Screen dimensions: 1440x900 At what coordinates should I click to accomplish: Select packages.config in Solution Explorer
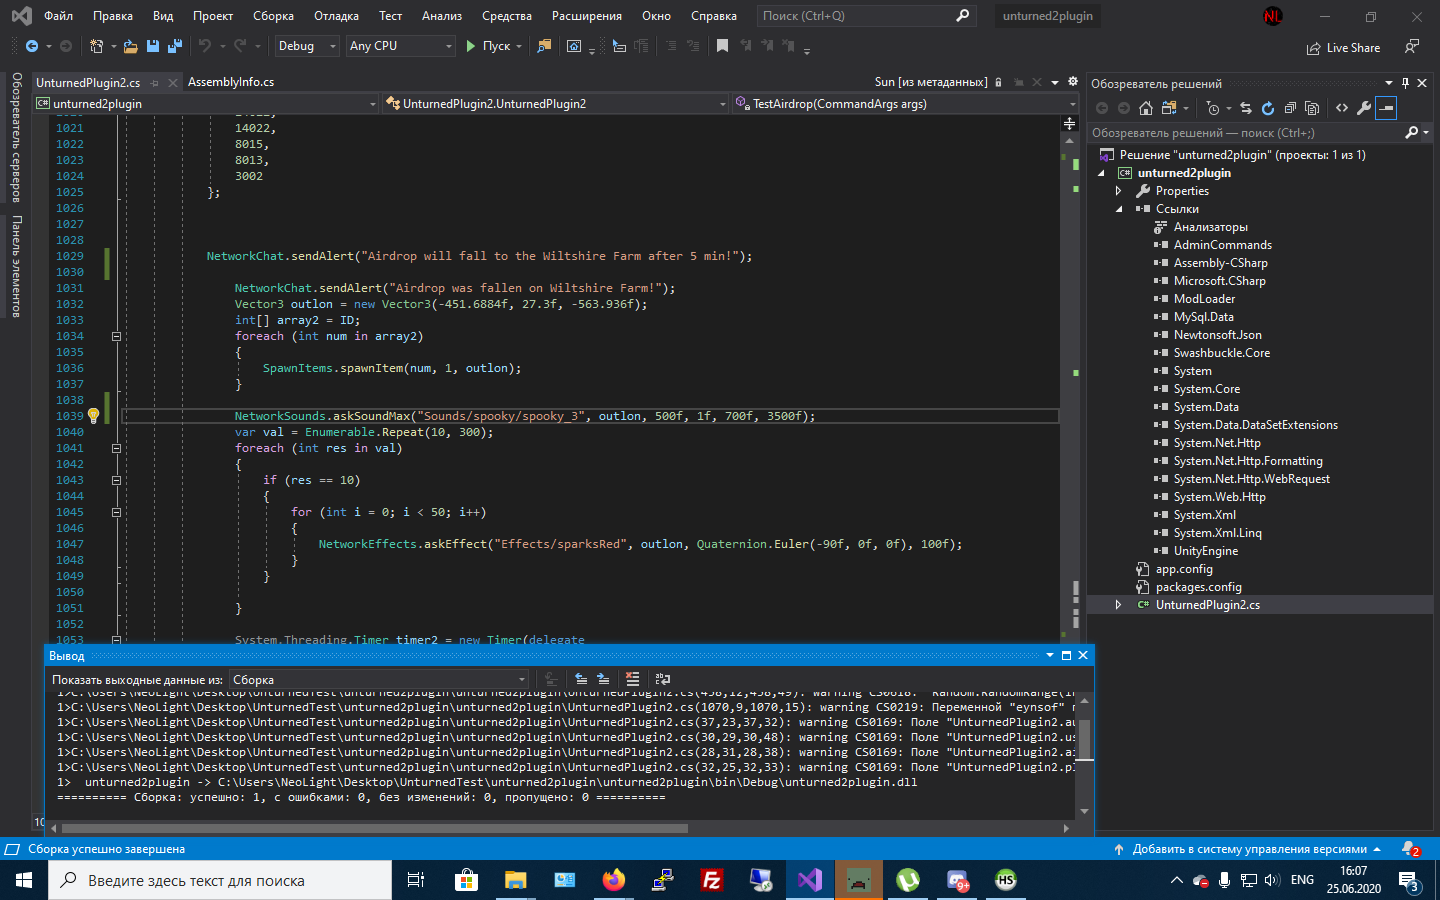pos(1198,587)
